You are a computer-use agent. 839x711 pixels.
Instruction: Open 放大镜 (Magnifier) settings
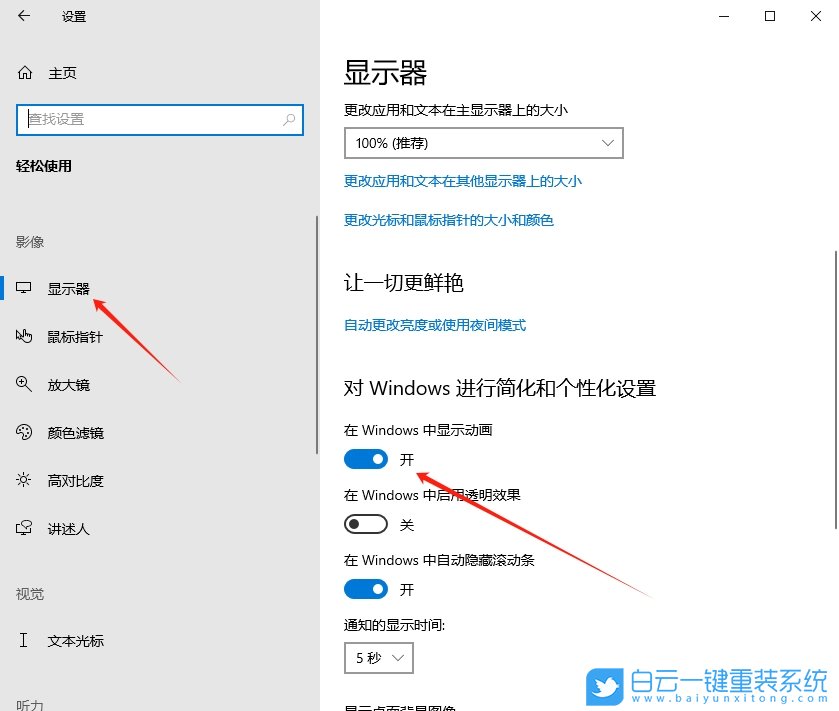(24, 384)
